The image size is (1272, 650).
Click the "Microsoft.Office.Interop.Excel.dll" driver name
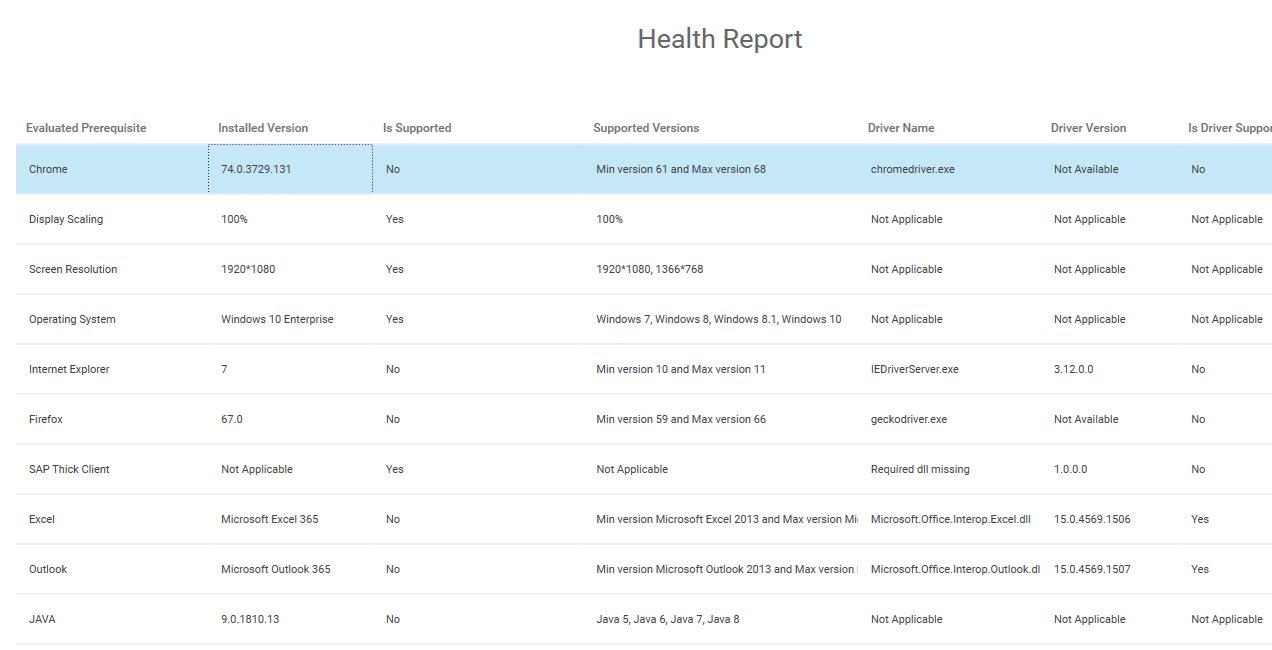tap(951, 519)
